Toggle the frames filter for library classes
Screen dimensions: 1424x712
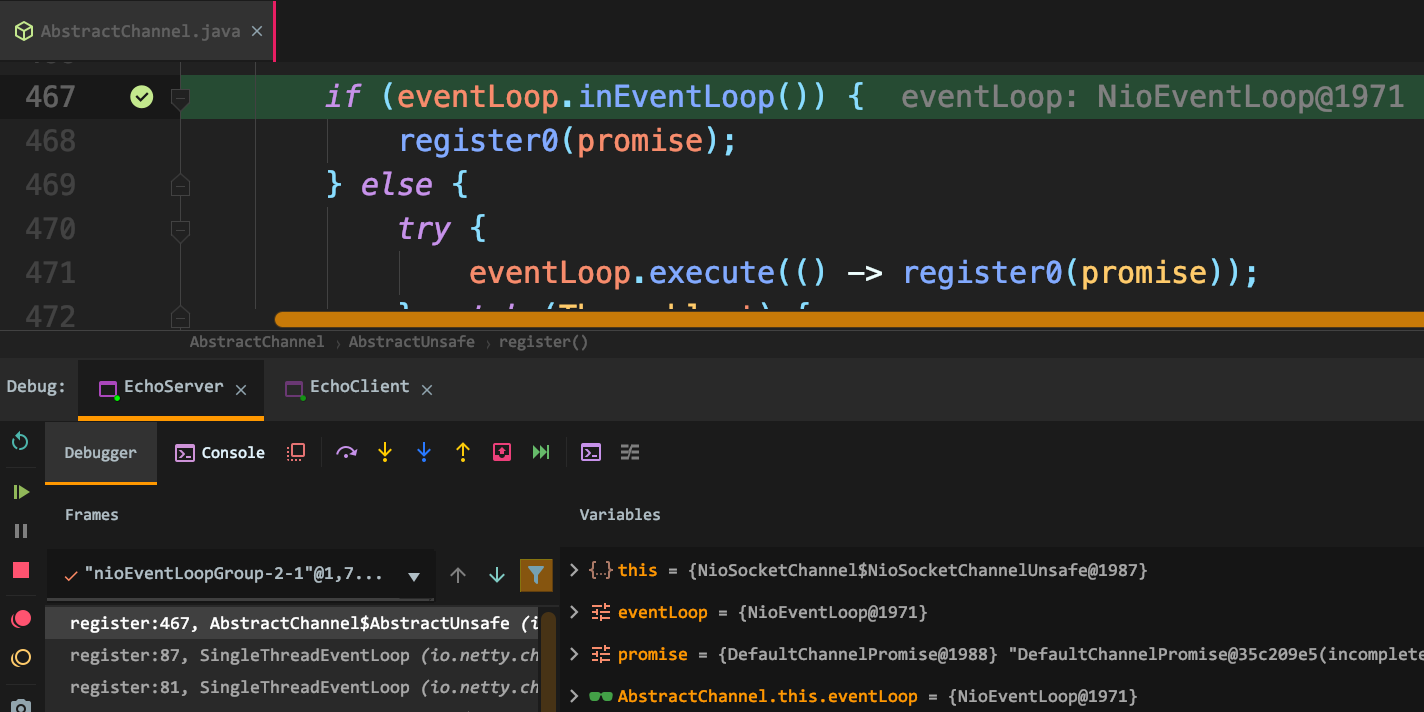point(536,574)
